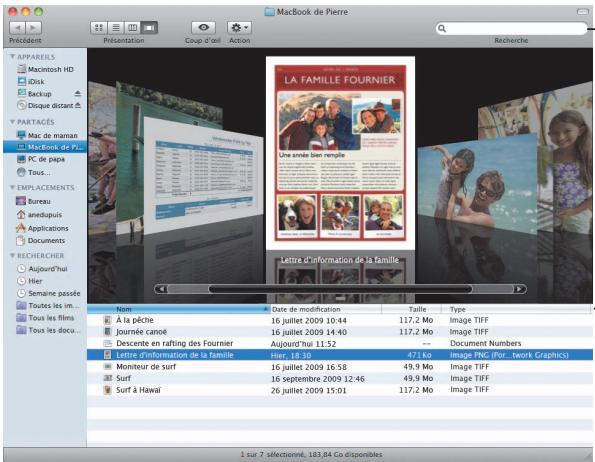Switch to Cover Flow view presentation

point(149,28)
